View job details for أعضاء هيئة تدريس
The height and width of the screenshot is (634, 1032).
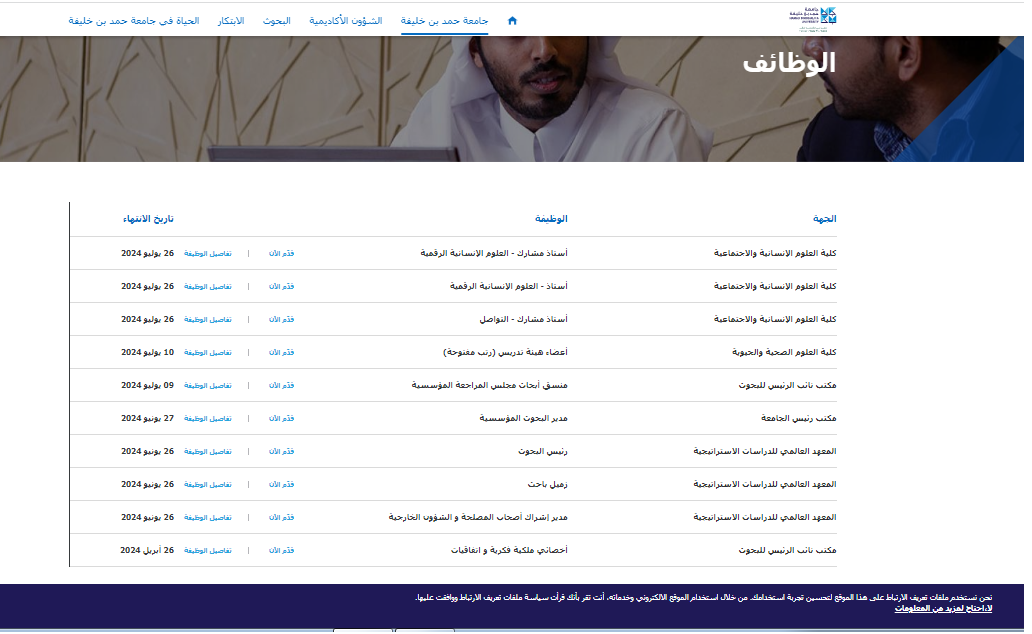click(x=207, y=352)
